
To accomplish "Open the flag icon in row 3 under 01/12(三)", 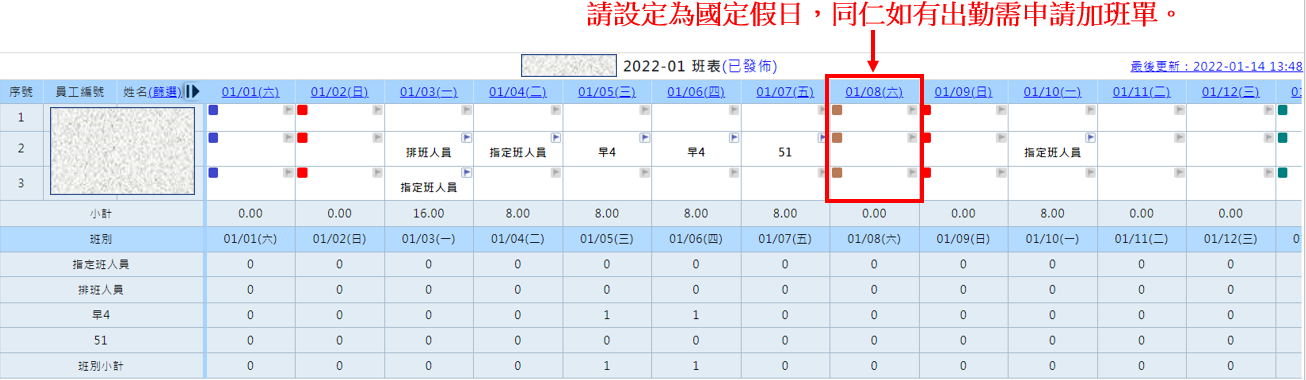I will (x=1269, y=173).
